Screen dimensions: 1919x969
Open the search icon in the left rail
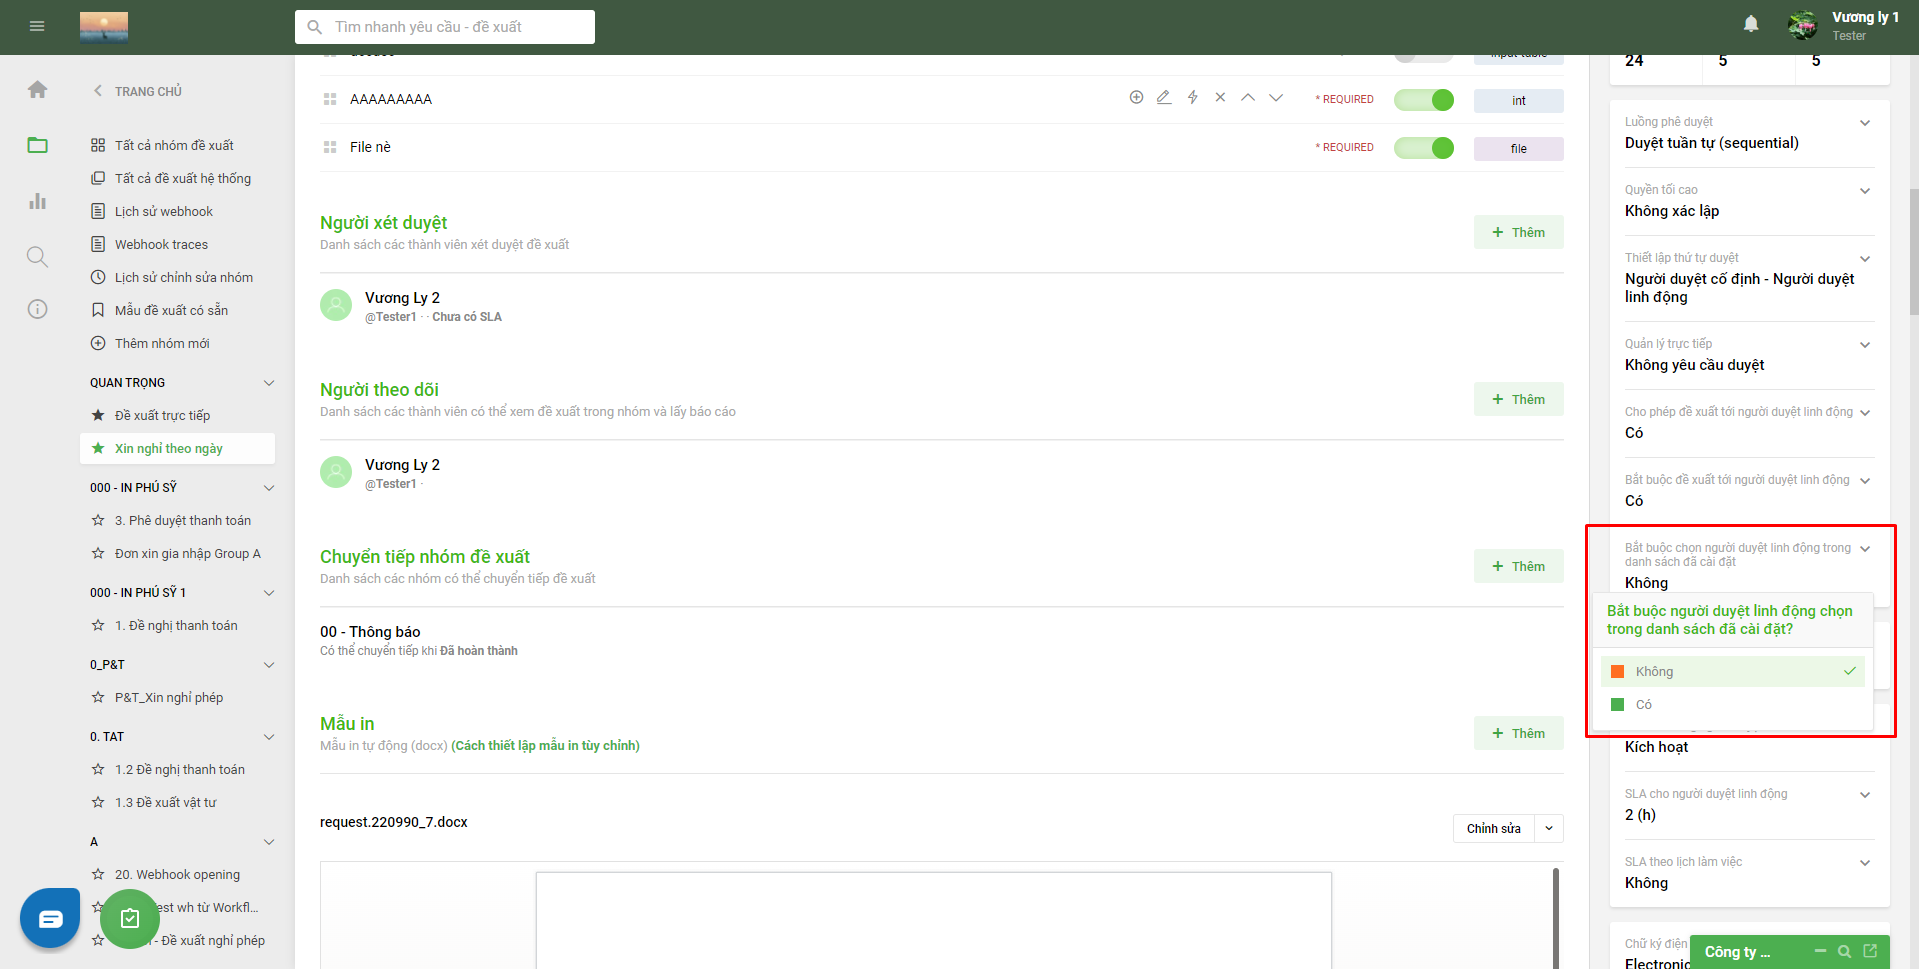37,257
